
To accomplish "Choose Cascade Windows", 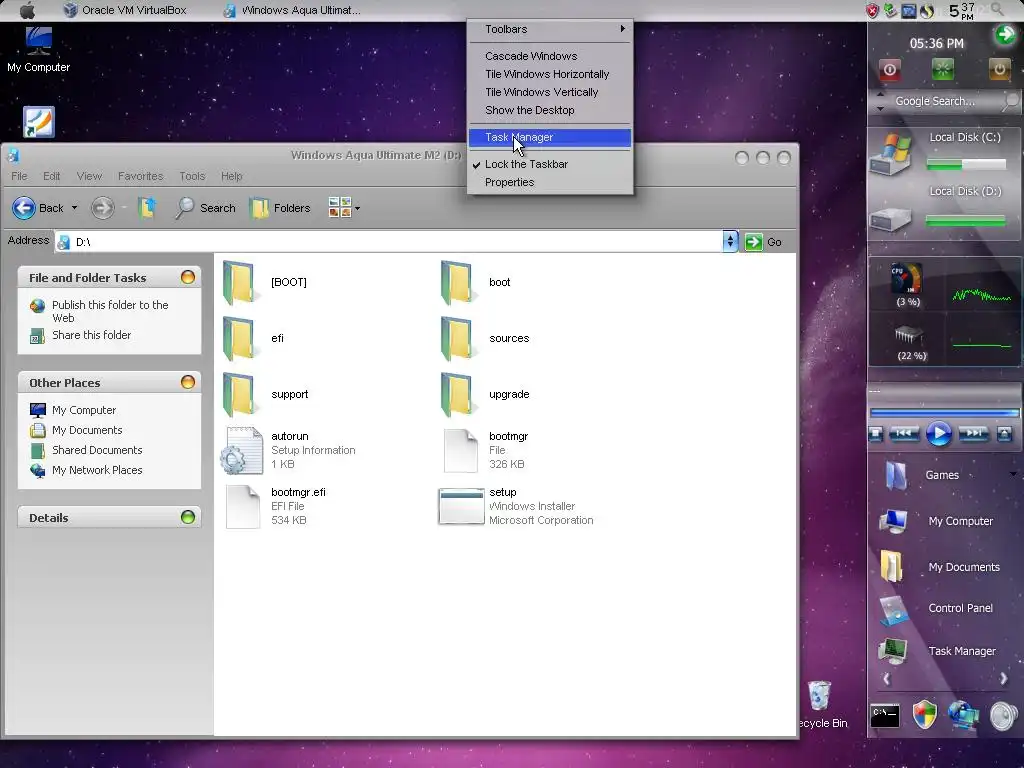I will click(550, 56).
